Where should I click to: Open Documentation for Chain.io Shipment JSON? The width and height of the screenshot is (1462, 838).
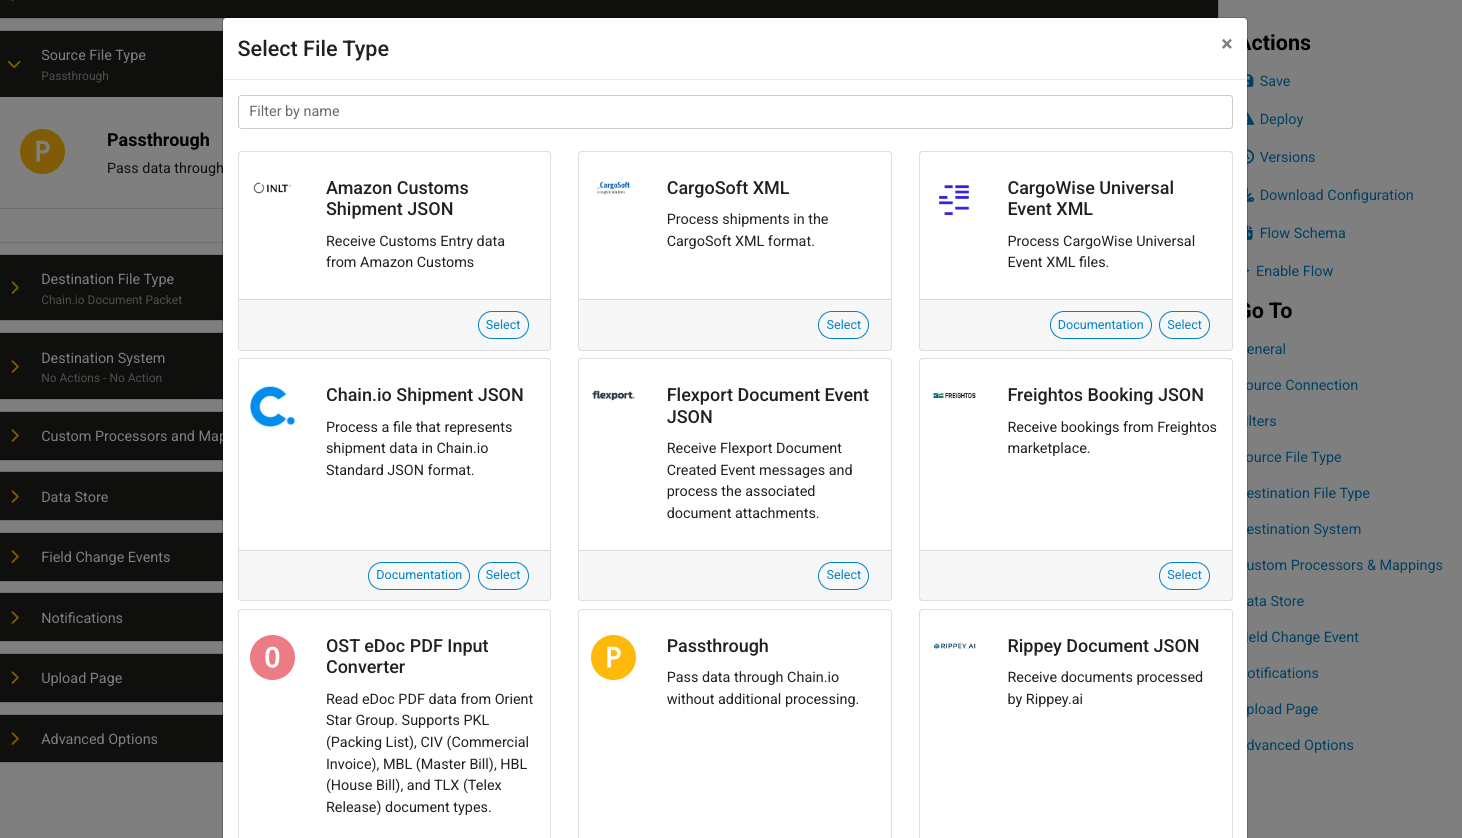tap(419, 575)
